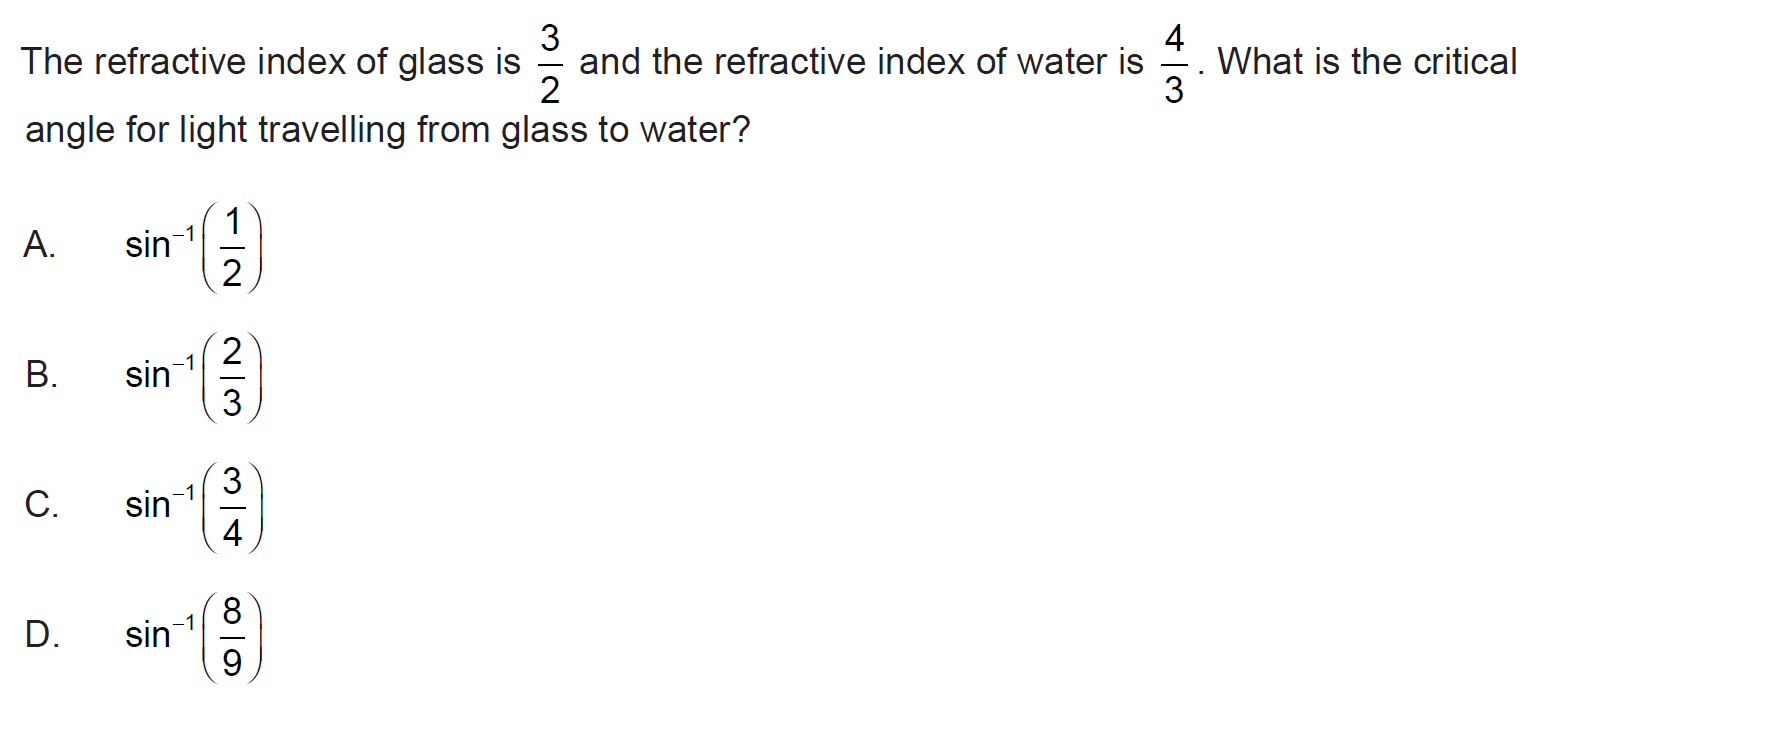This screenshot has height=739, width=1767.
Task: Click the 4/3 fraction for water index
Action: click(x=1173, y=64)
